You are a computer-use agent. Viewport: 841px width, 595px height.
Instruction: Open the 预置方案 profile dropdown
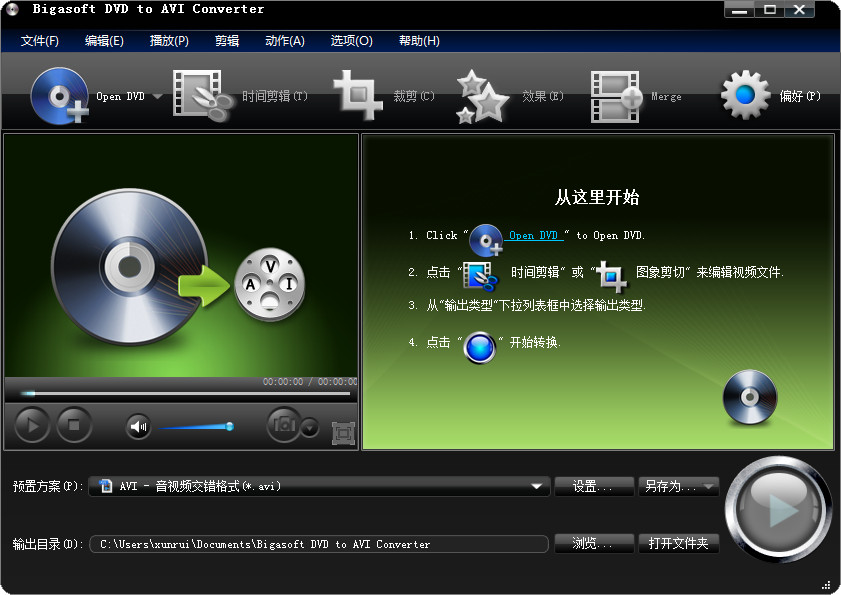[x=319, y=486]
